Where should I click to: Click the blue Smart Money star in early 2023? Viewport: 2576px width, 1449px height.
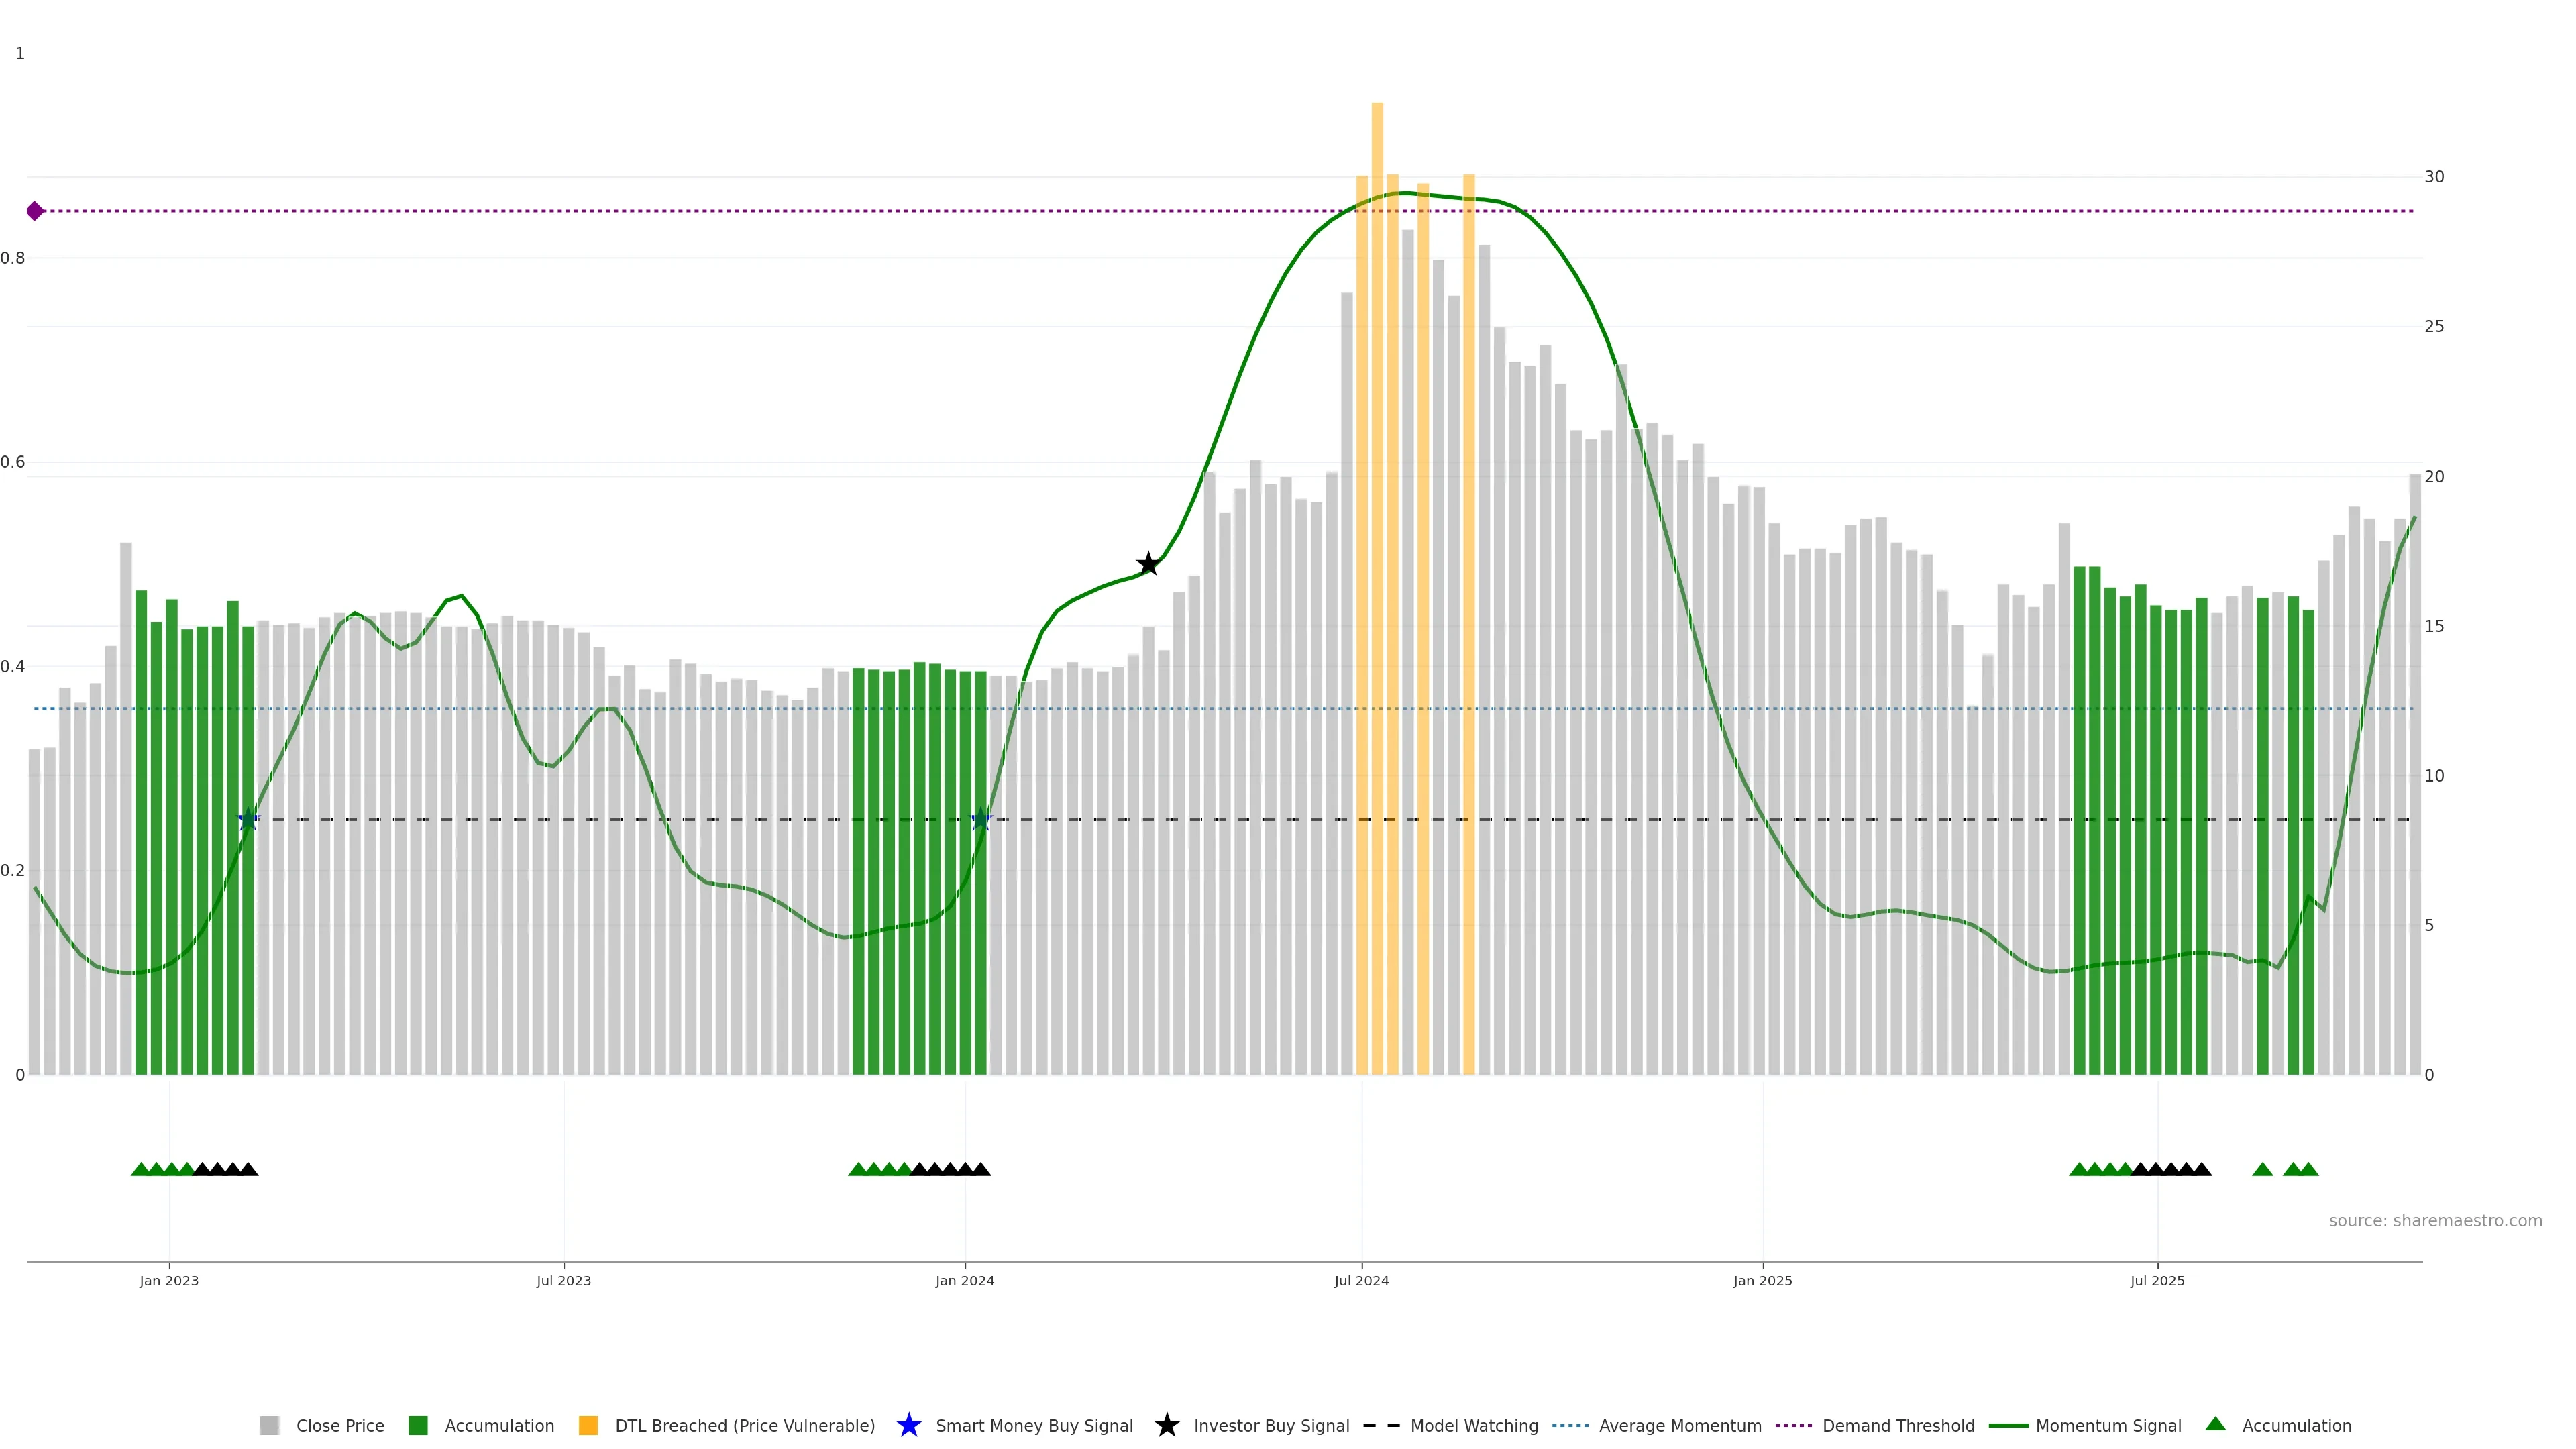point(248,819)
